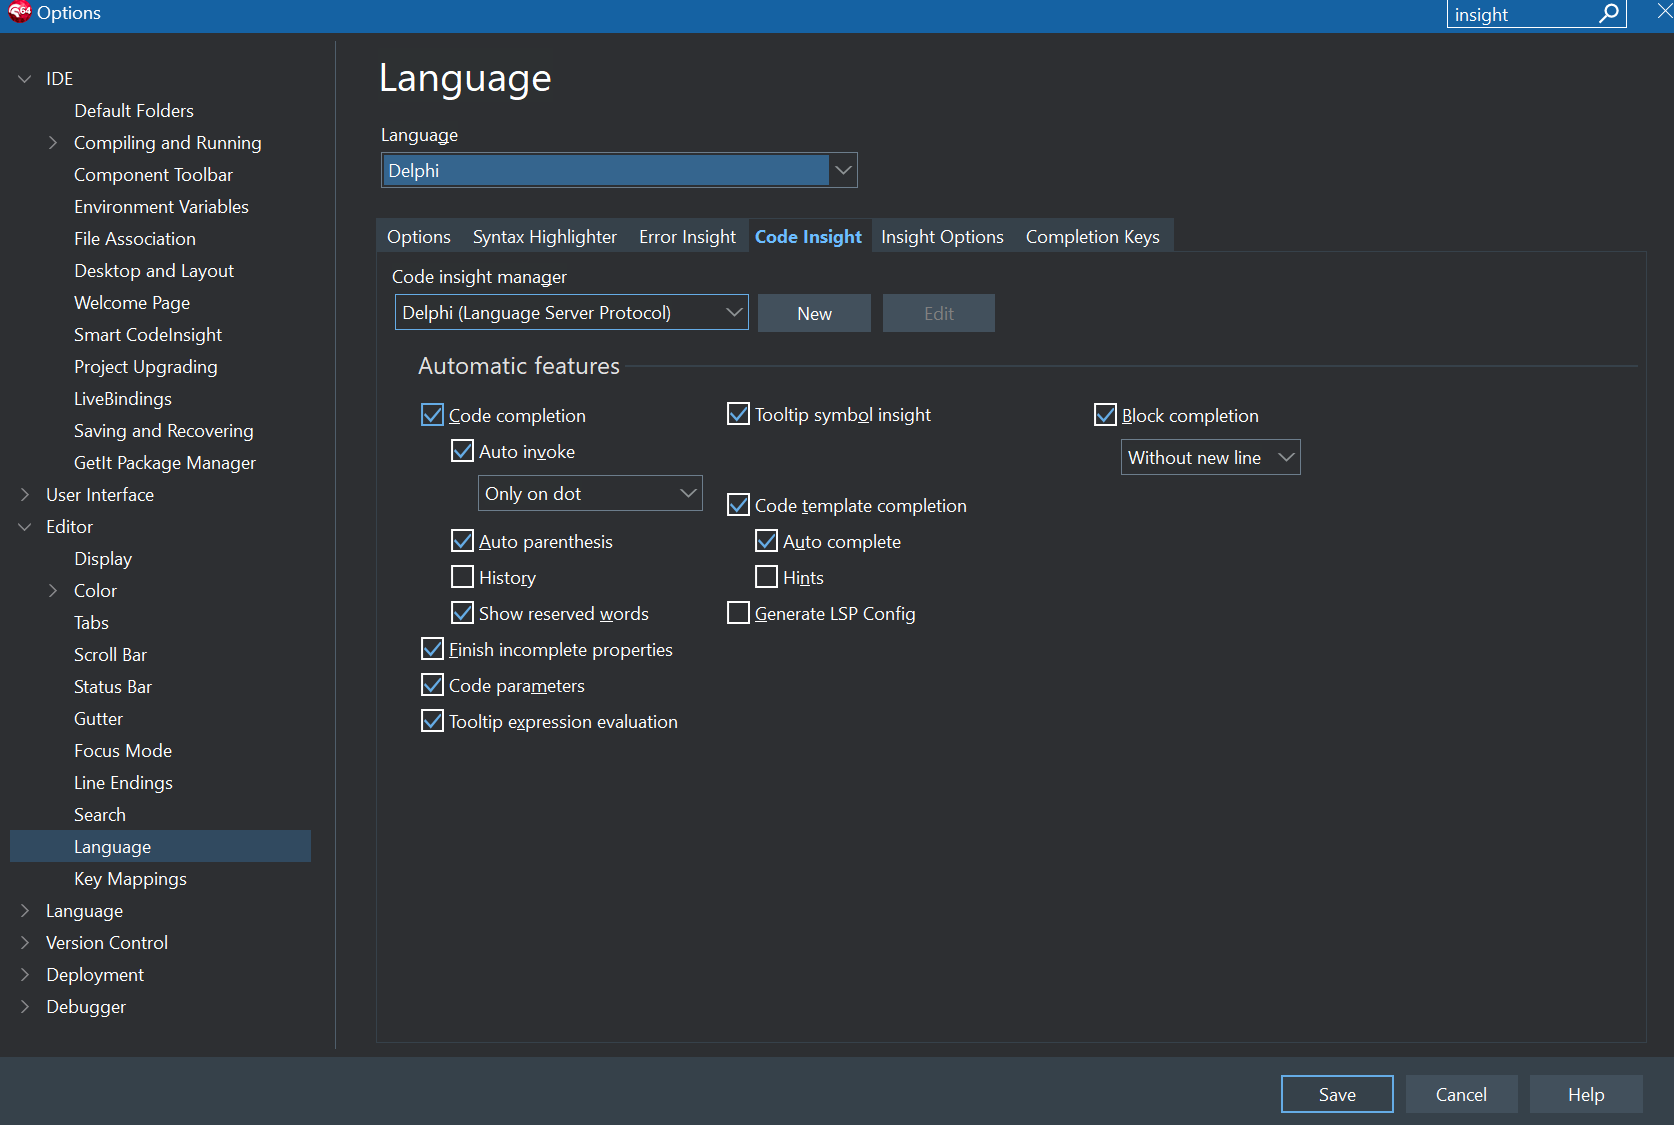Open the Component Toolbar page
Viewport: 1674px width, 1125px height.
coord(153,175)
